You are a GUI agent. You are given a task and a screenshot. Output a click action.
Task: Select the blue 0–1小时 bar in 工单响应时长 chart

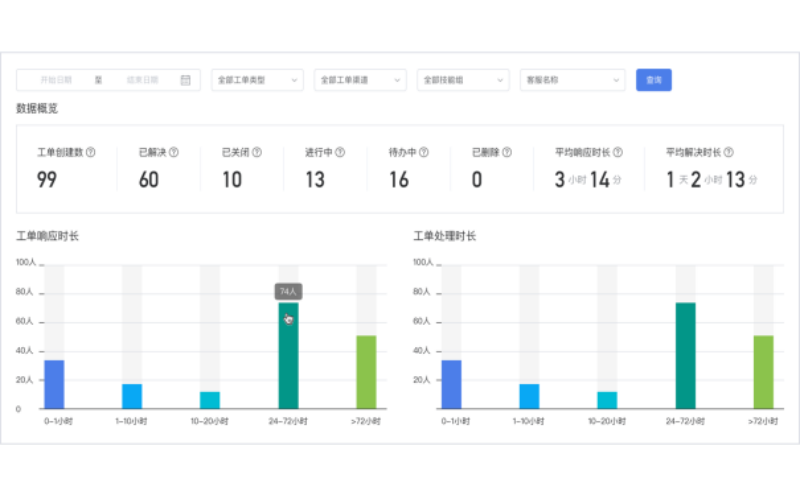click(54, 385)
